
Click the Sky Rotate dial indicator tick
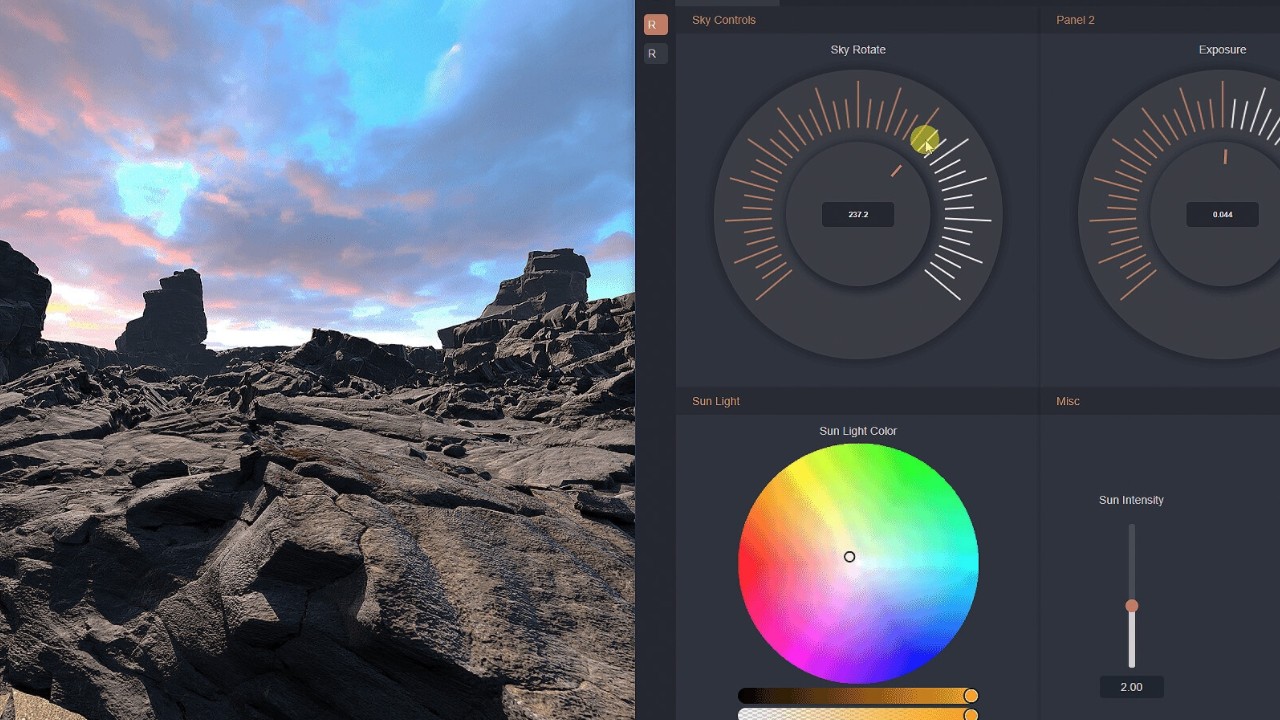pyautogui.click(x=896, y=171)
